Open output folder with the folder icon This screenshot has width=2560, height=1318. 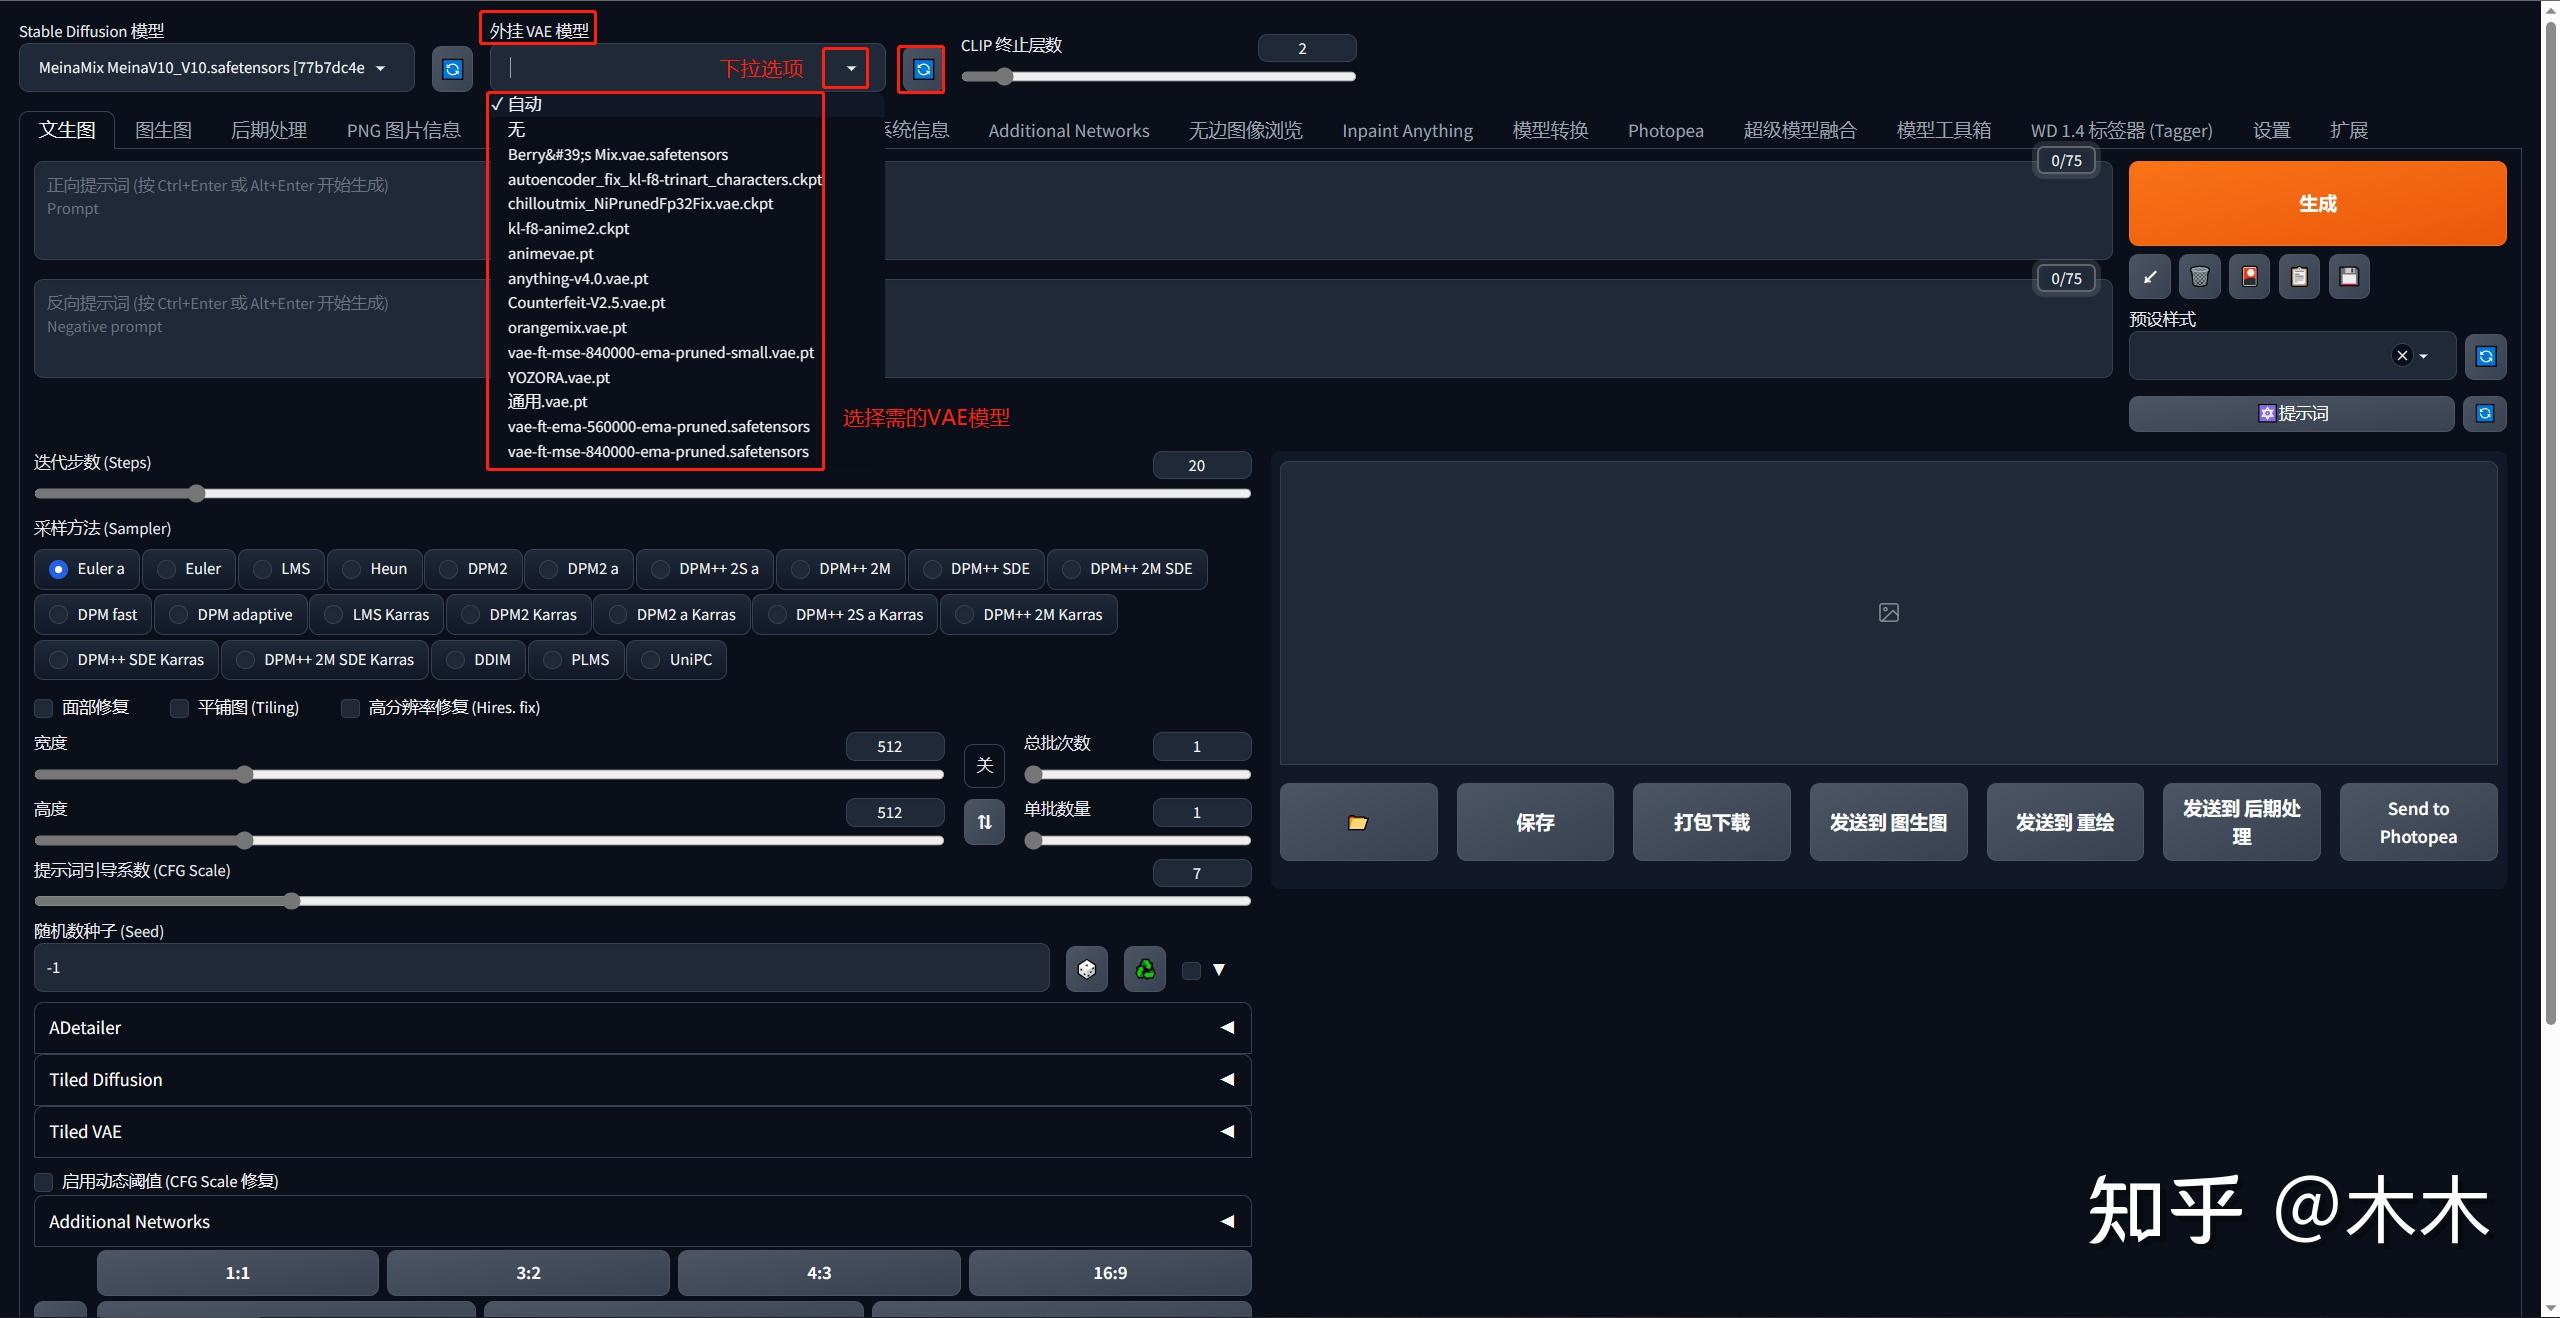click(1358, 822)
